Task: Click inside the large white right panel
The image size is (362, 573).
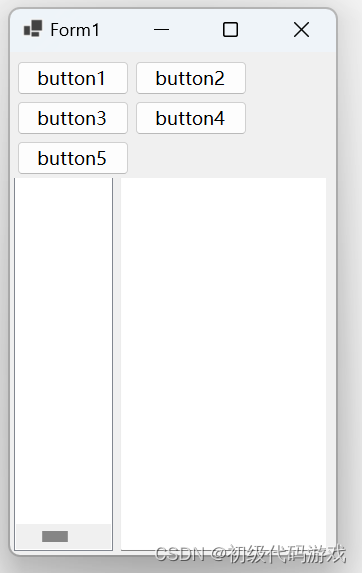Action: pyautogui.click(x=223, y=364)
